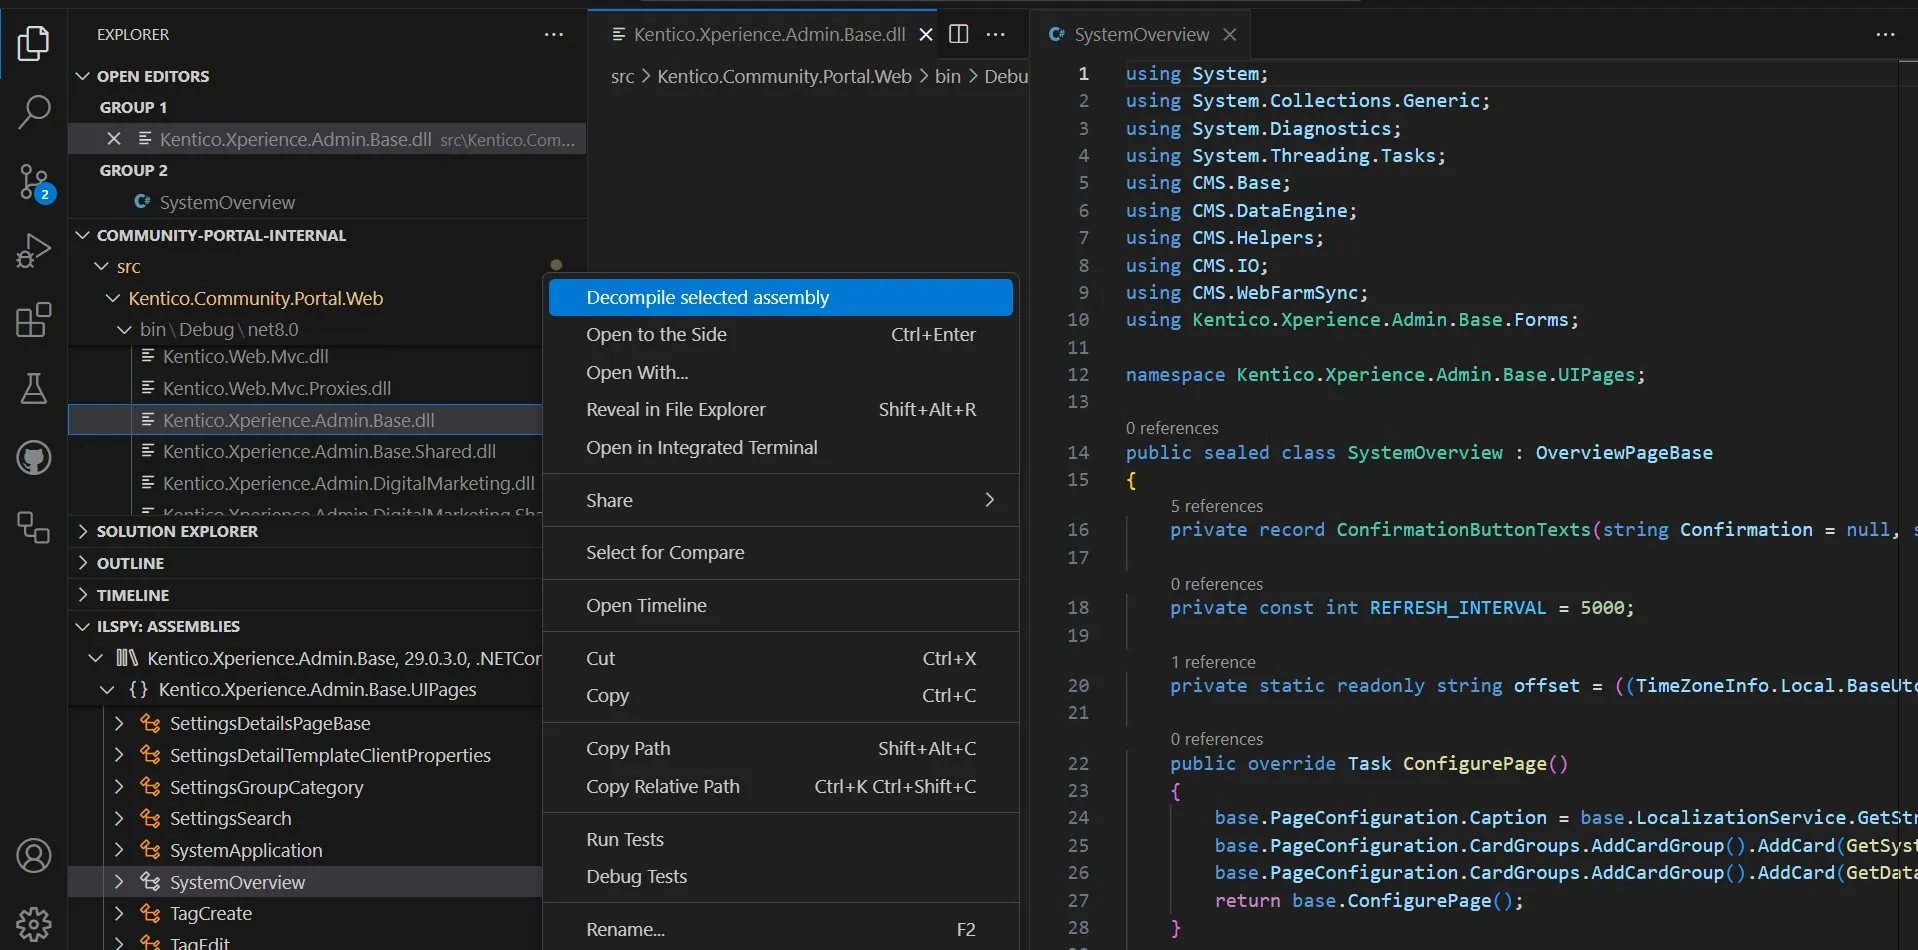
Task: Open the GitHub view icon
Action: click(x=33, y=458)
